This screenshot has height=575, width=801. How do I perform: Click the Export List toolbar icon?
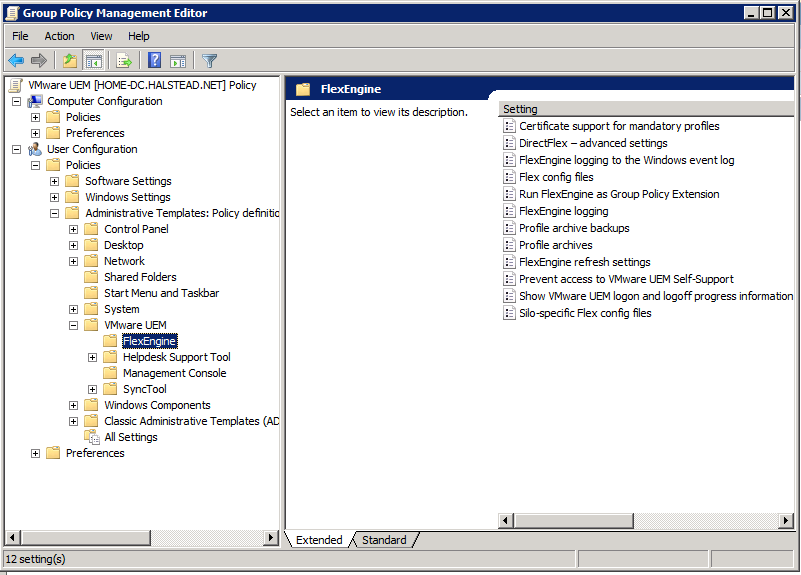point(124,61)
